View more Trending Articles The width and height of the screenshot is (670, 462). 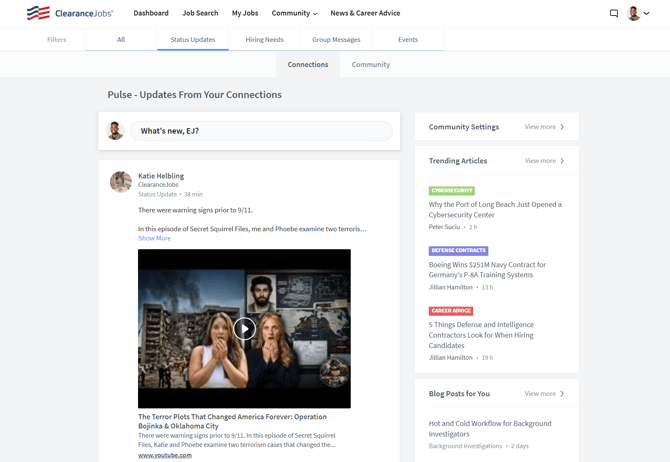pyautogui.click(x=540, y=161)
